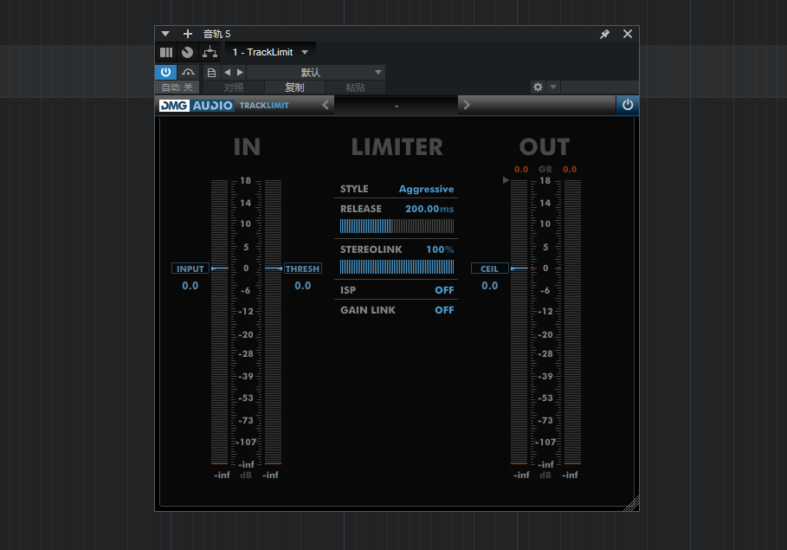Open the 默认 preset dropdown
Screen dimensions: 787x550
tap(315, 72)
